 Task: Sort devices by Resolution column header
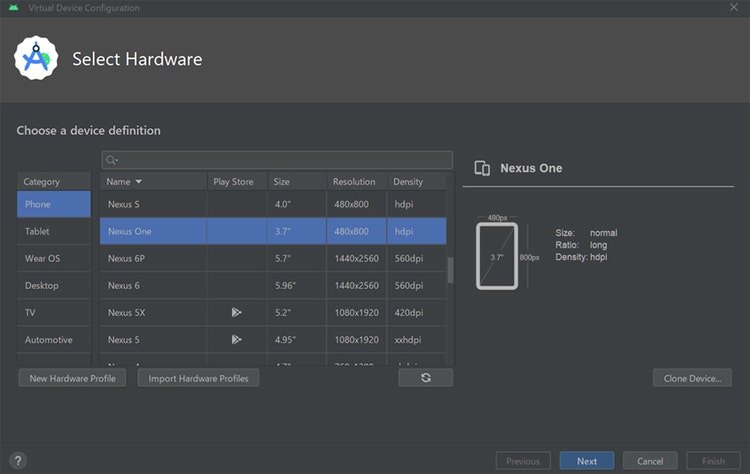point(356,182)
